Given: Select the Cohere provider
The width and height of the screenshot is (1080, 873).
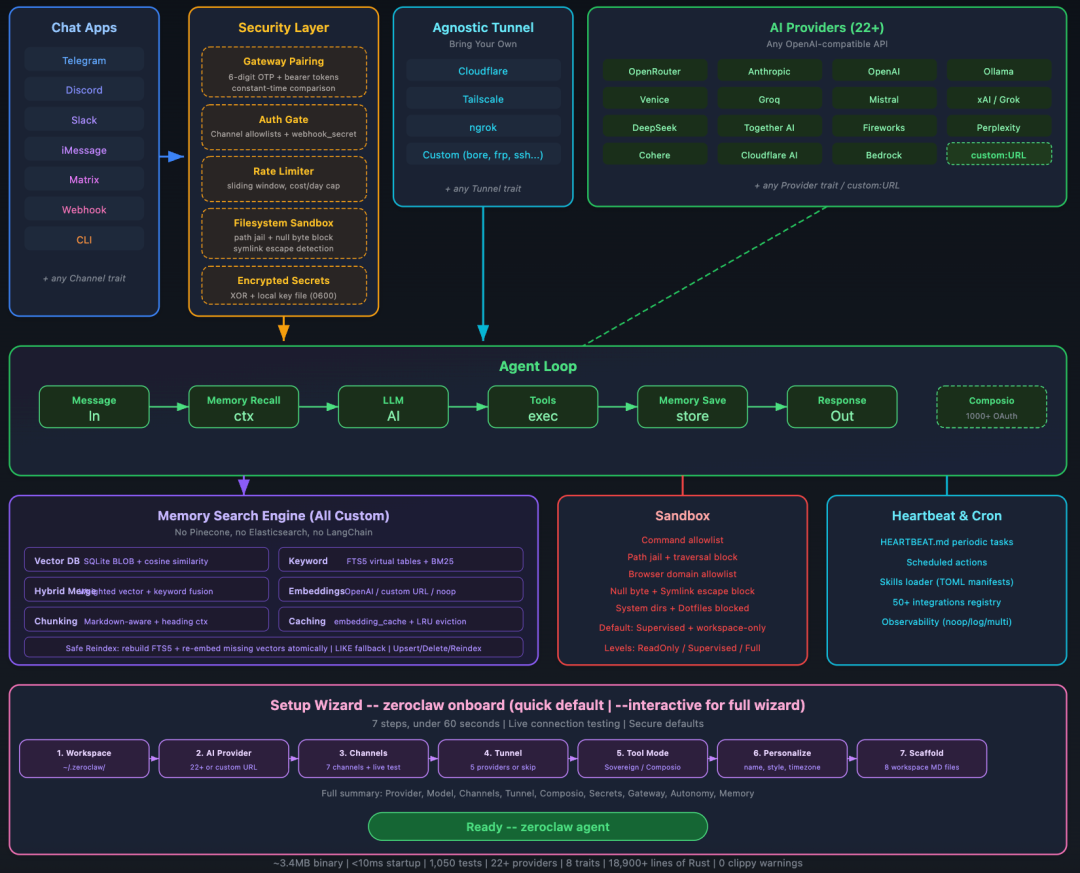Looking at the screenshot, I should tap(654, 155).
